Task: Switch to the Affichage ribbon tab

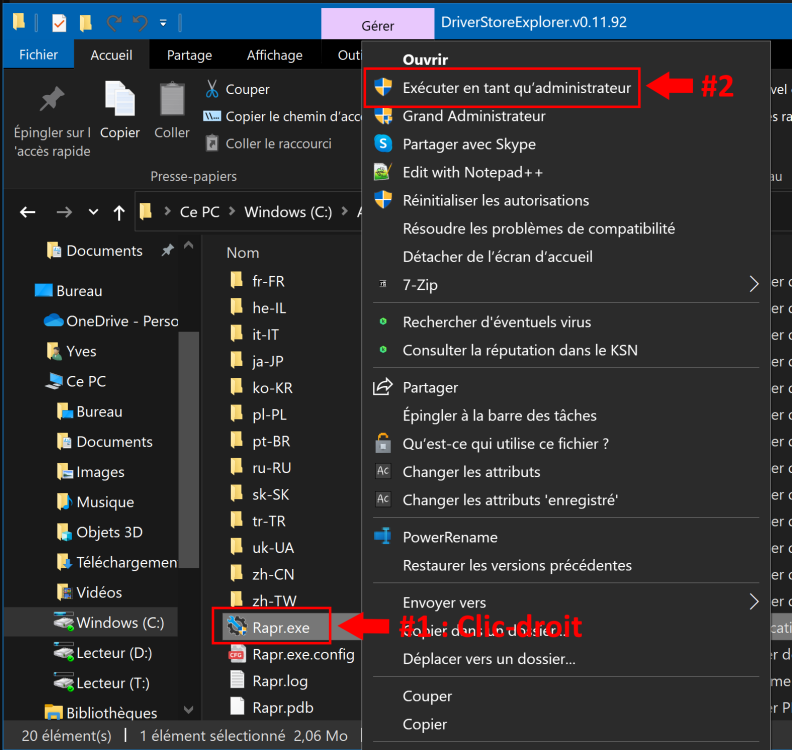Action: (x=275, y=55)
